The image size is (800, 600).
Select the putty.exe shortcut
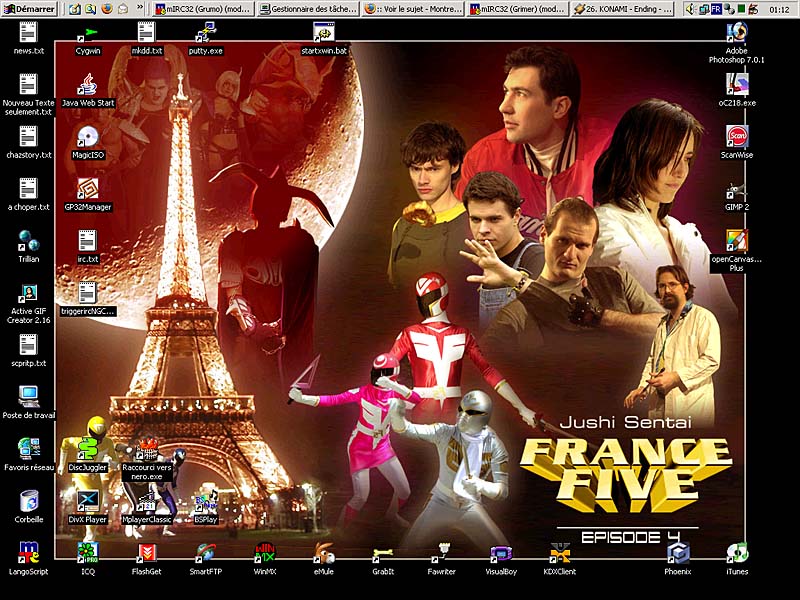(x=206, y=38)
